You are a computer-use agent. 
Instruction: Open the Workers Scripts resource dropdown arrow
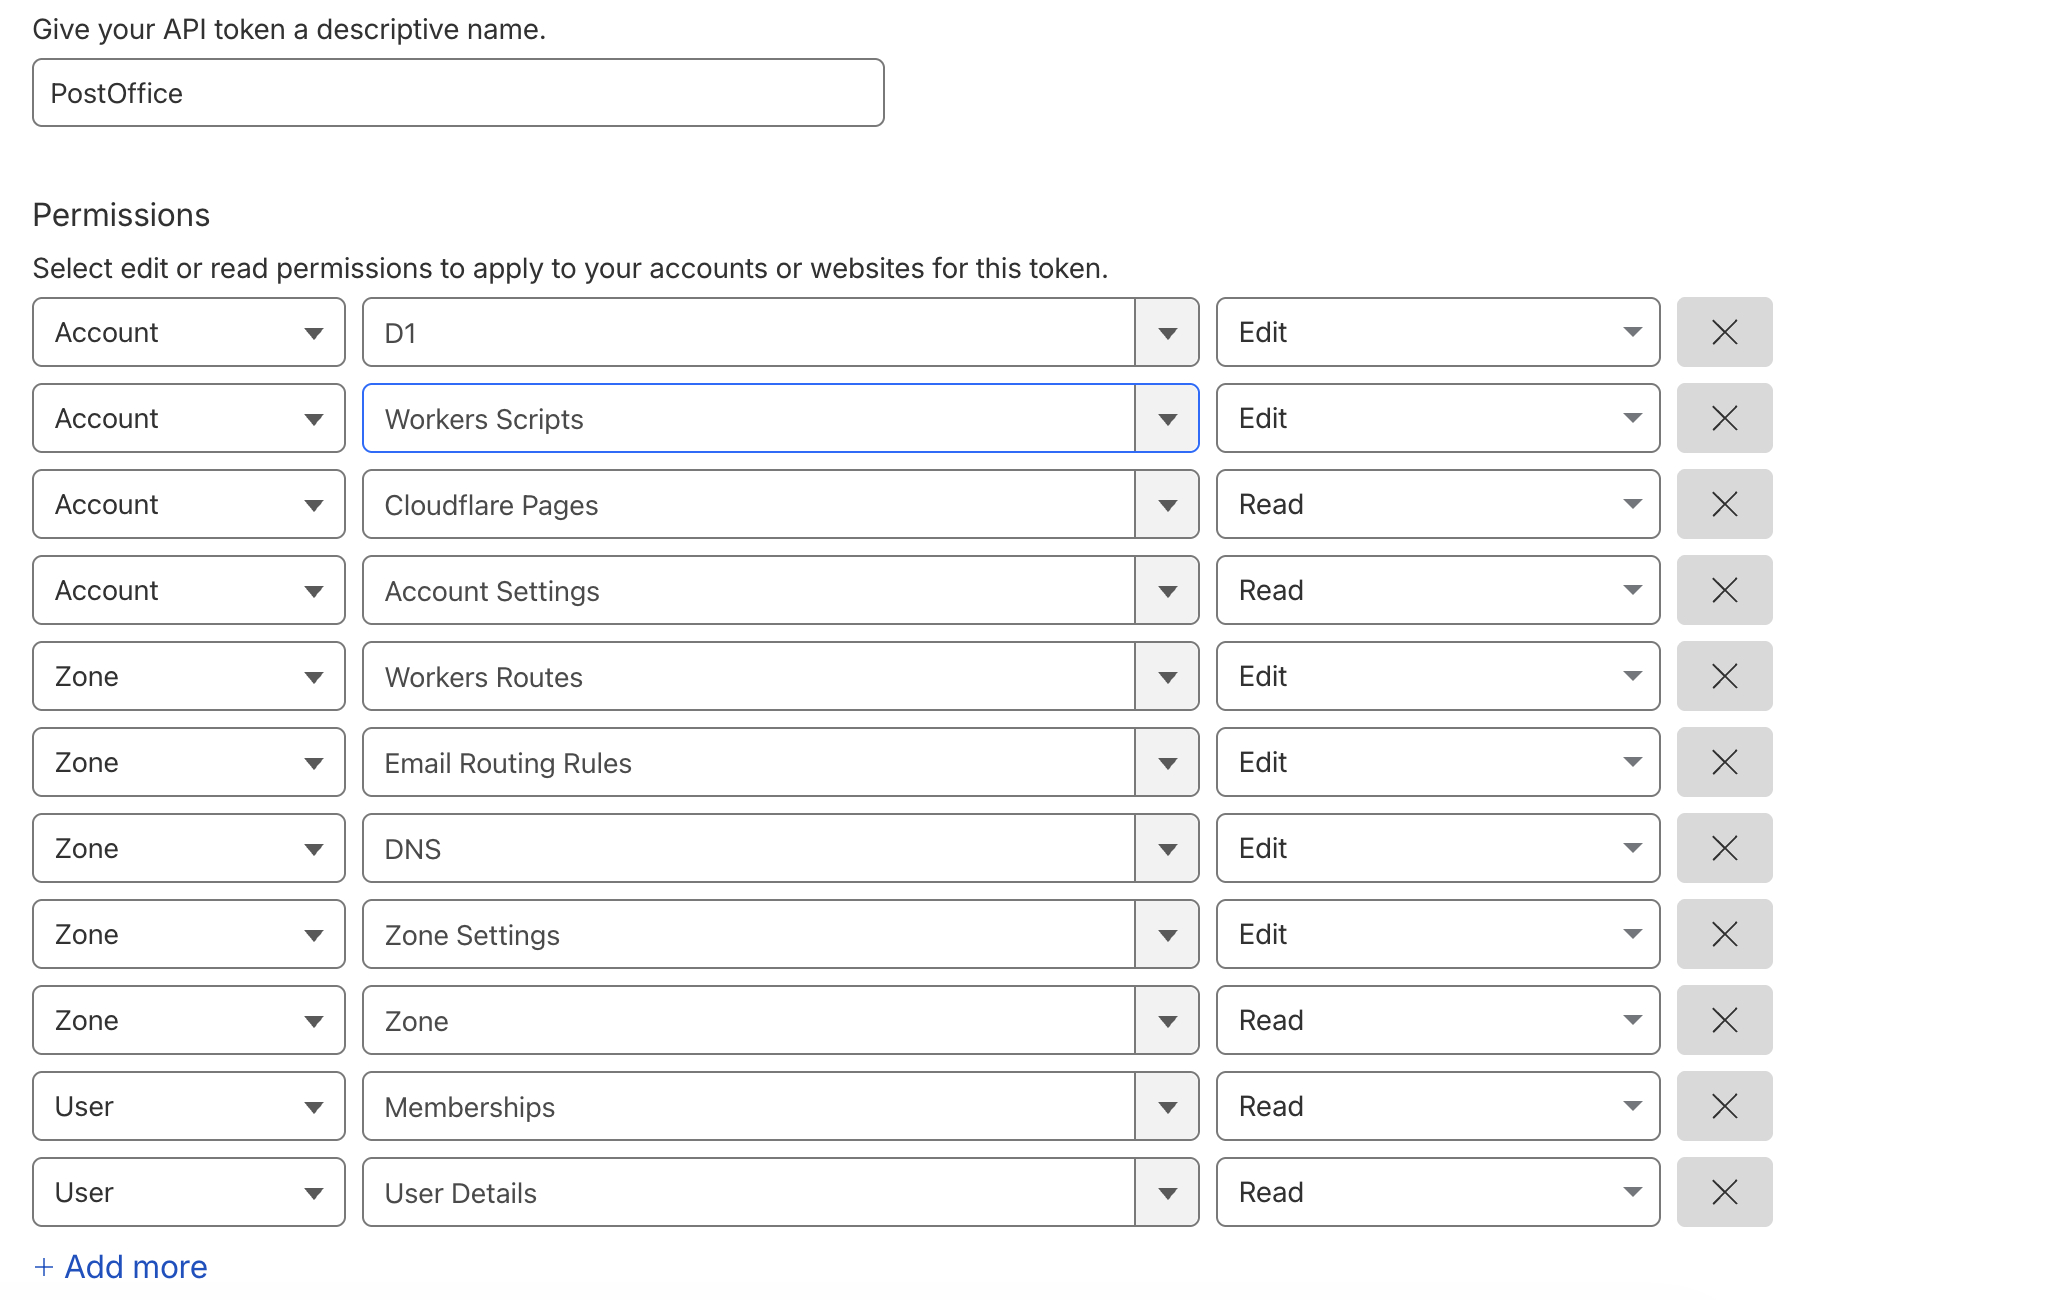[x=1167, y=418]
